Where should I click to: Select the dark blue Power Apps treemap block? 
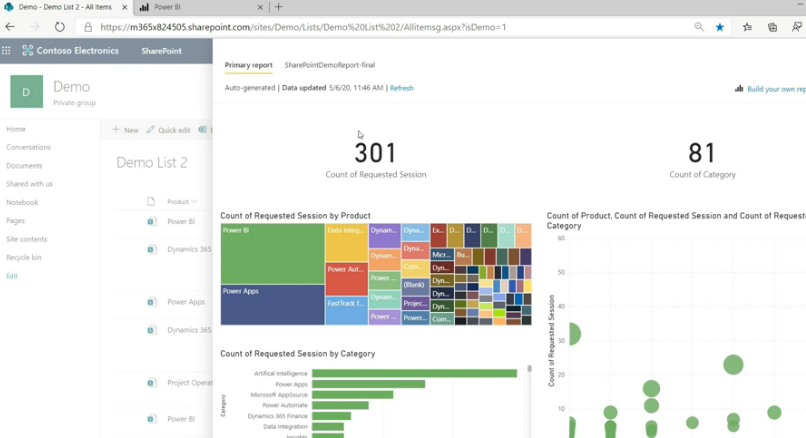(x=272, y=305)
